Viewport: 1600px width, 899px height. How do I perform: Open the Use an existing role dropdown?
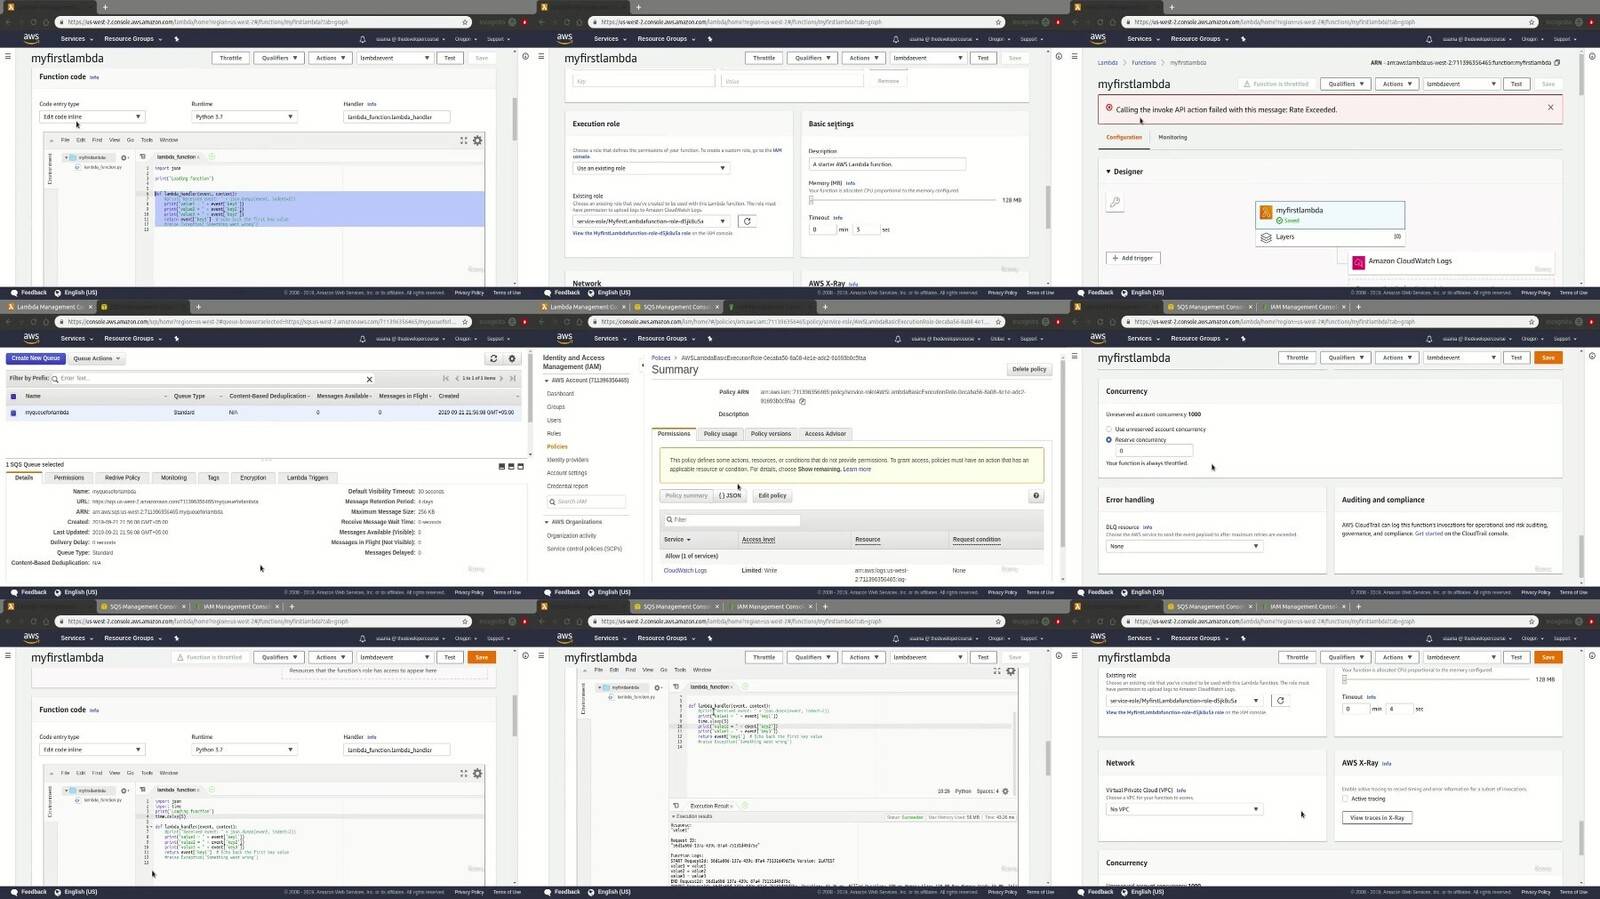(x=651, y=168)
